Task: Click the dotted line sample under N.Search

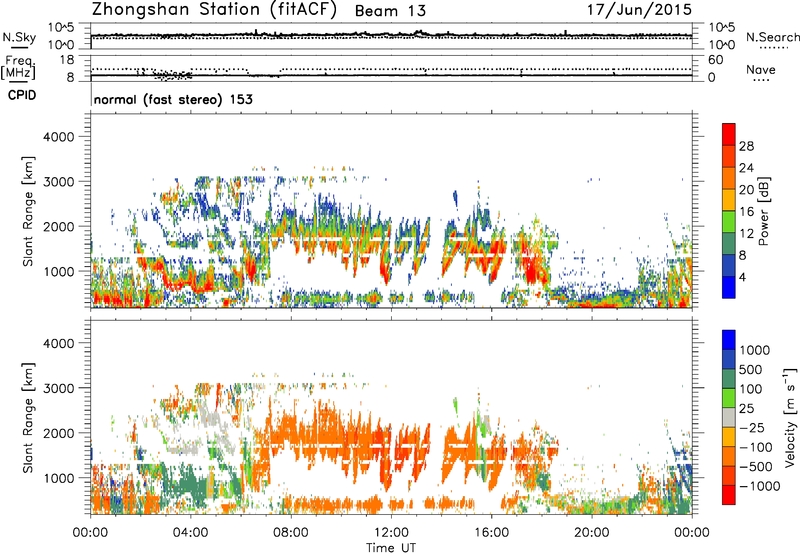Action: pos(774,48)
